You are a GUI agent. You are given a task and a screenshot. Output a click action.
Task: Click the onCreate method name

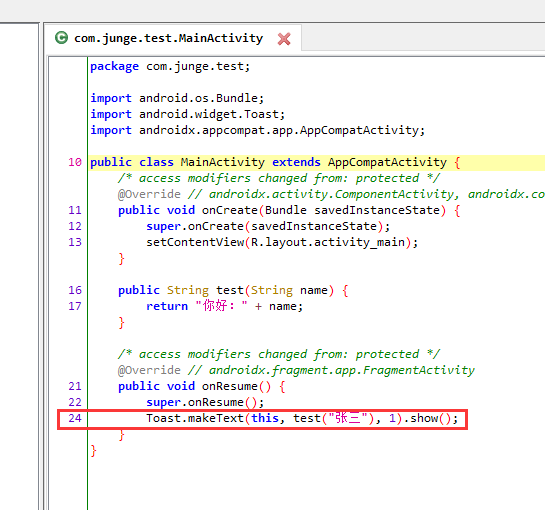point(229,210)
